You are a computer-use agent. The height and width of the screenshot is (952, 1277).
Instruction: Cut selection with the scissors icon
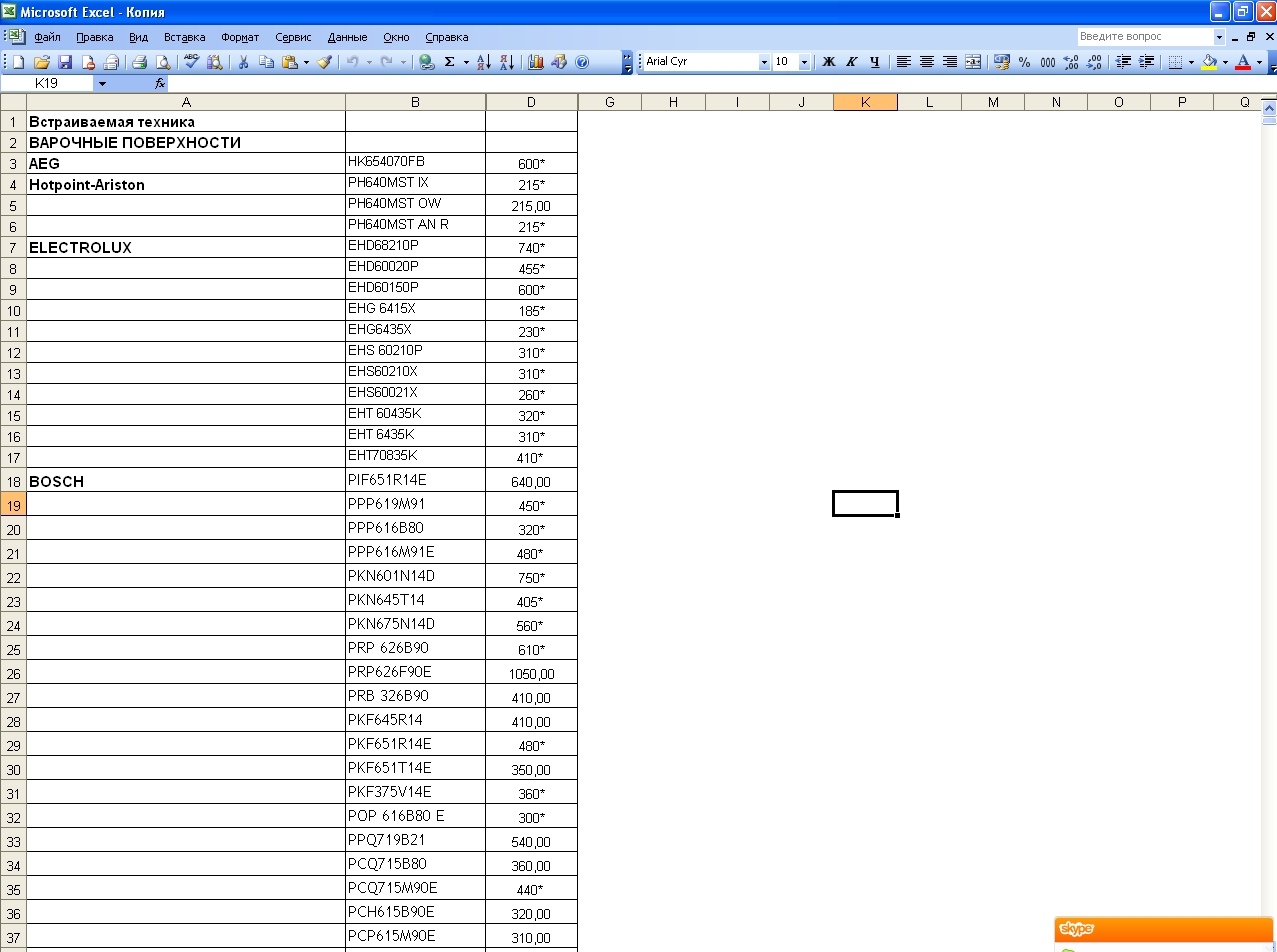pyautogui.click(x=242, y=62)
